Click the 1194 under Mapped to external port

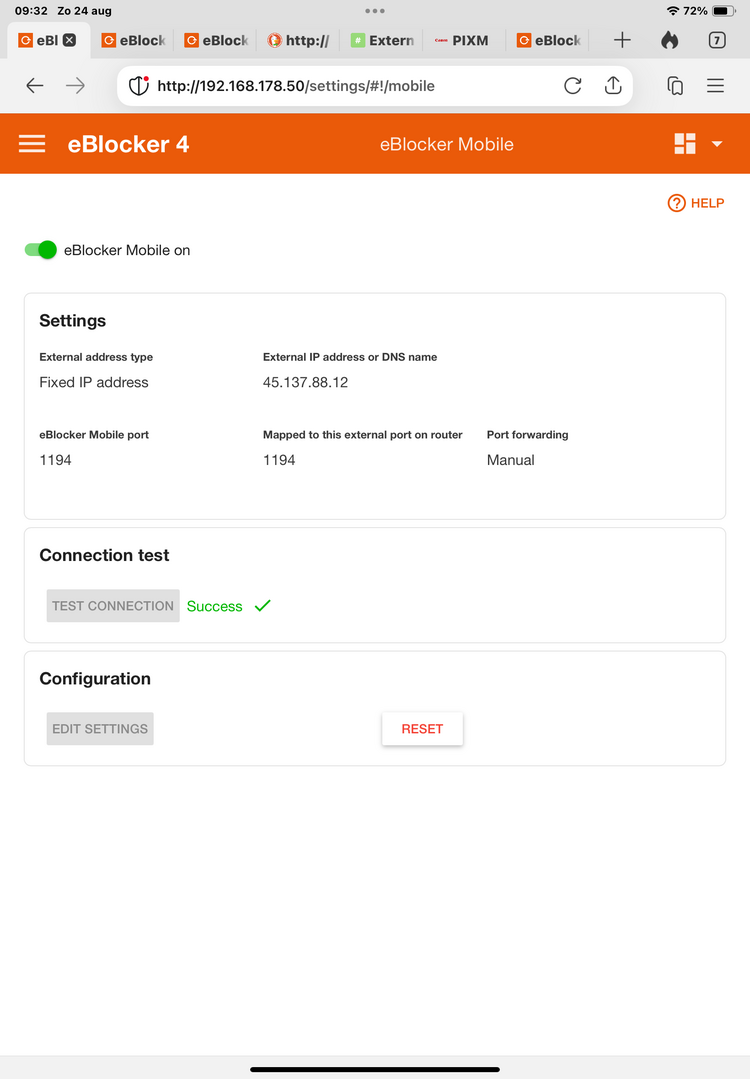point(279,460)
